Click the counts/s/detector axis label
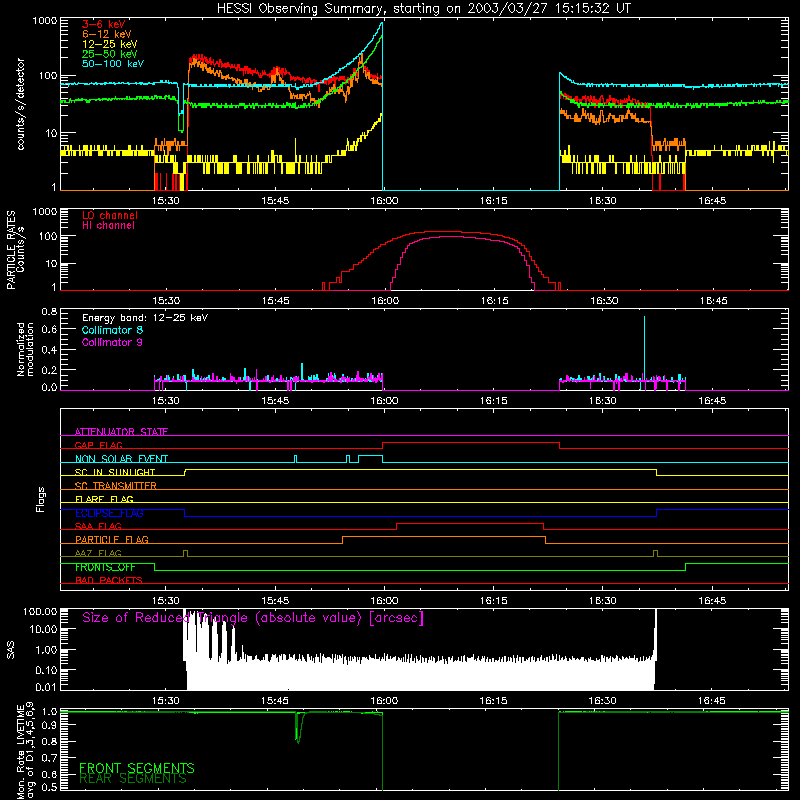 point(21,104)
